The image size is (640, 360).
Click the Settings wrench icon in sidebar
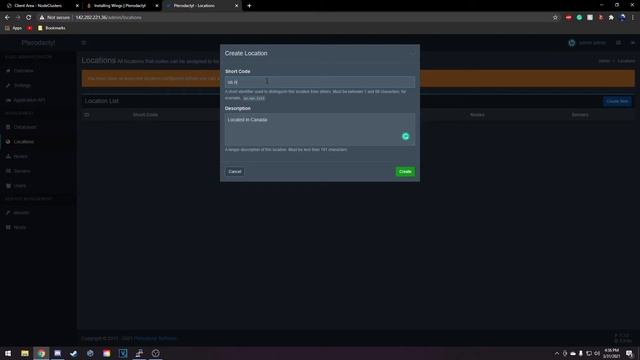point(8,85)
